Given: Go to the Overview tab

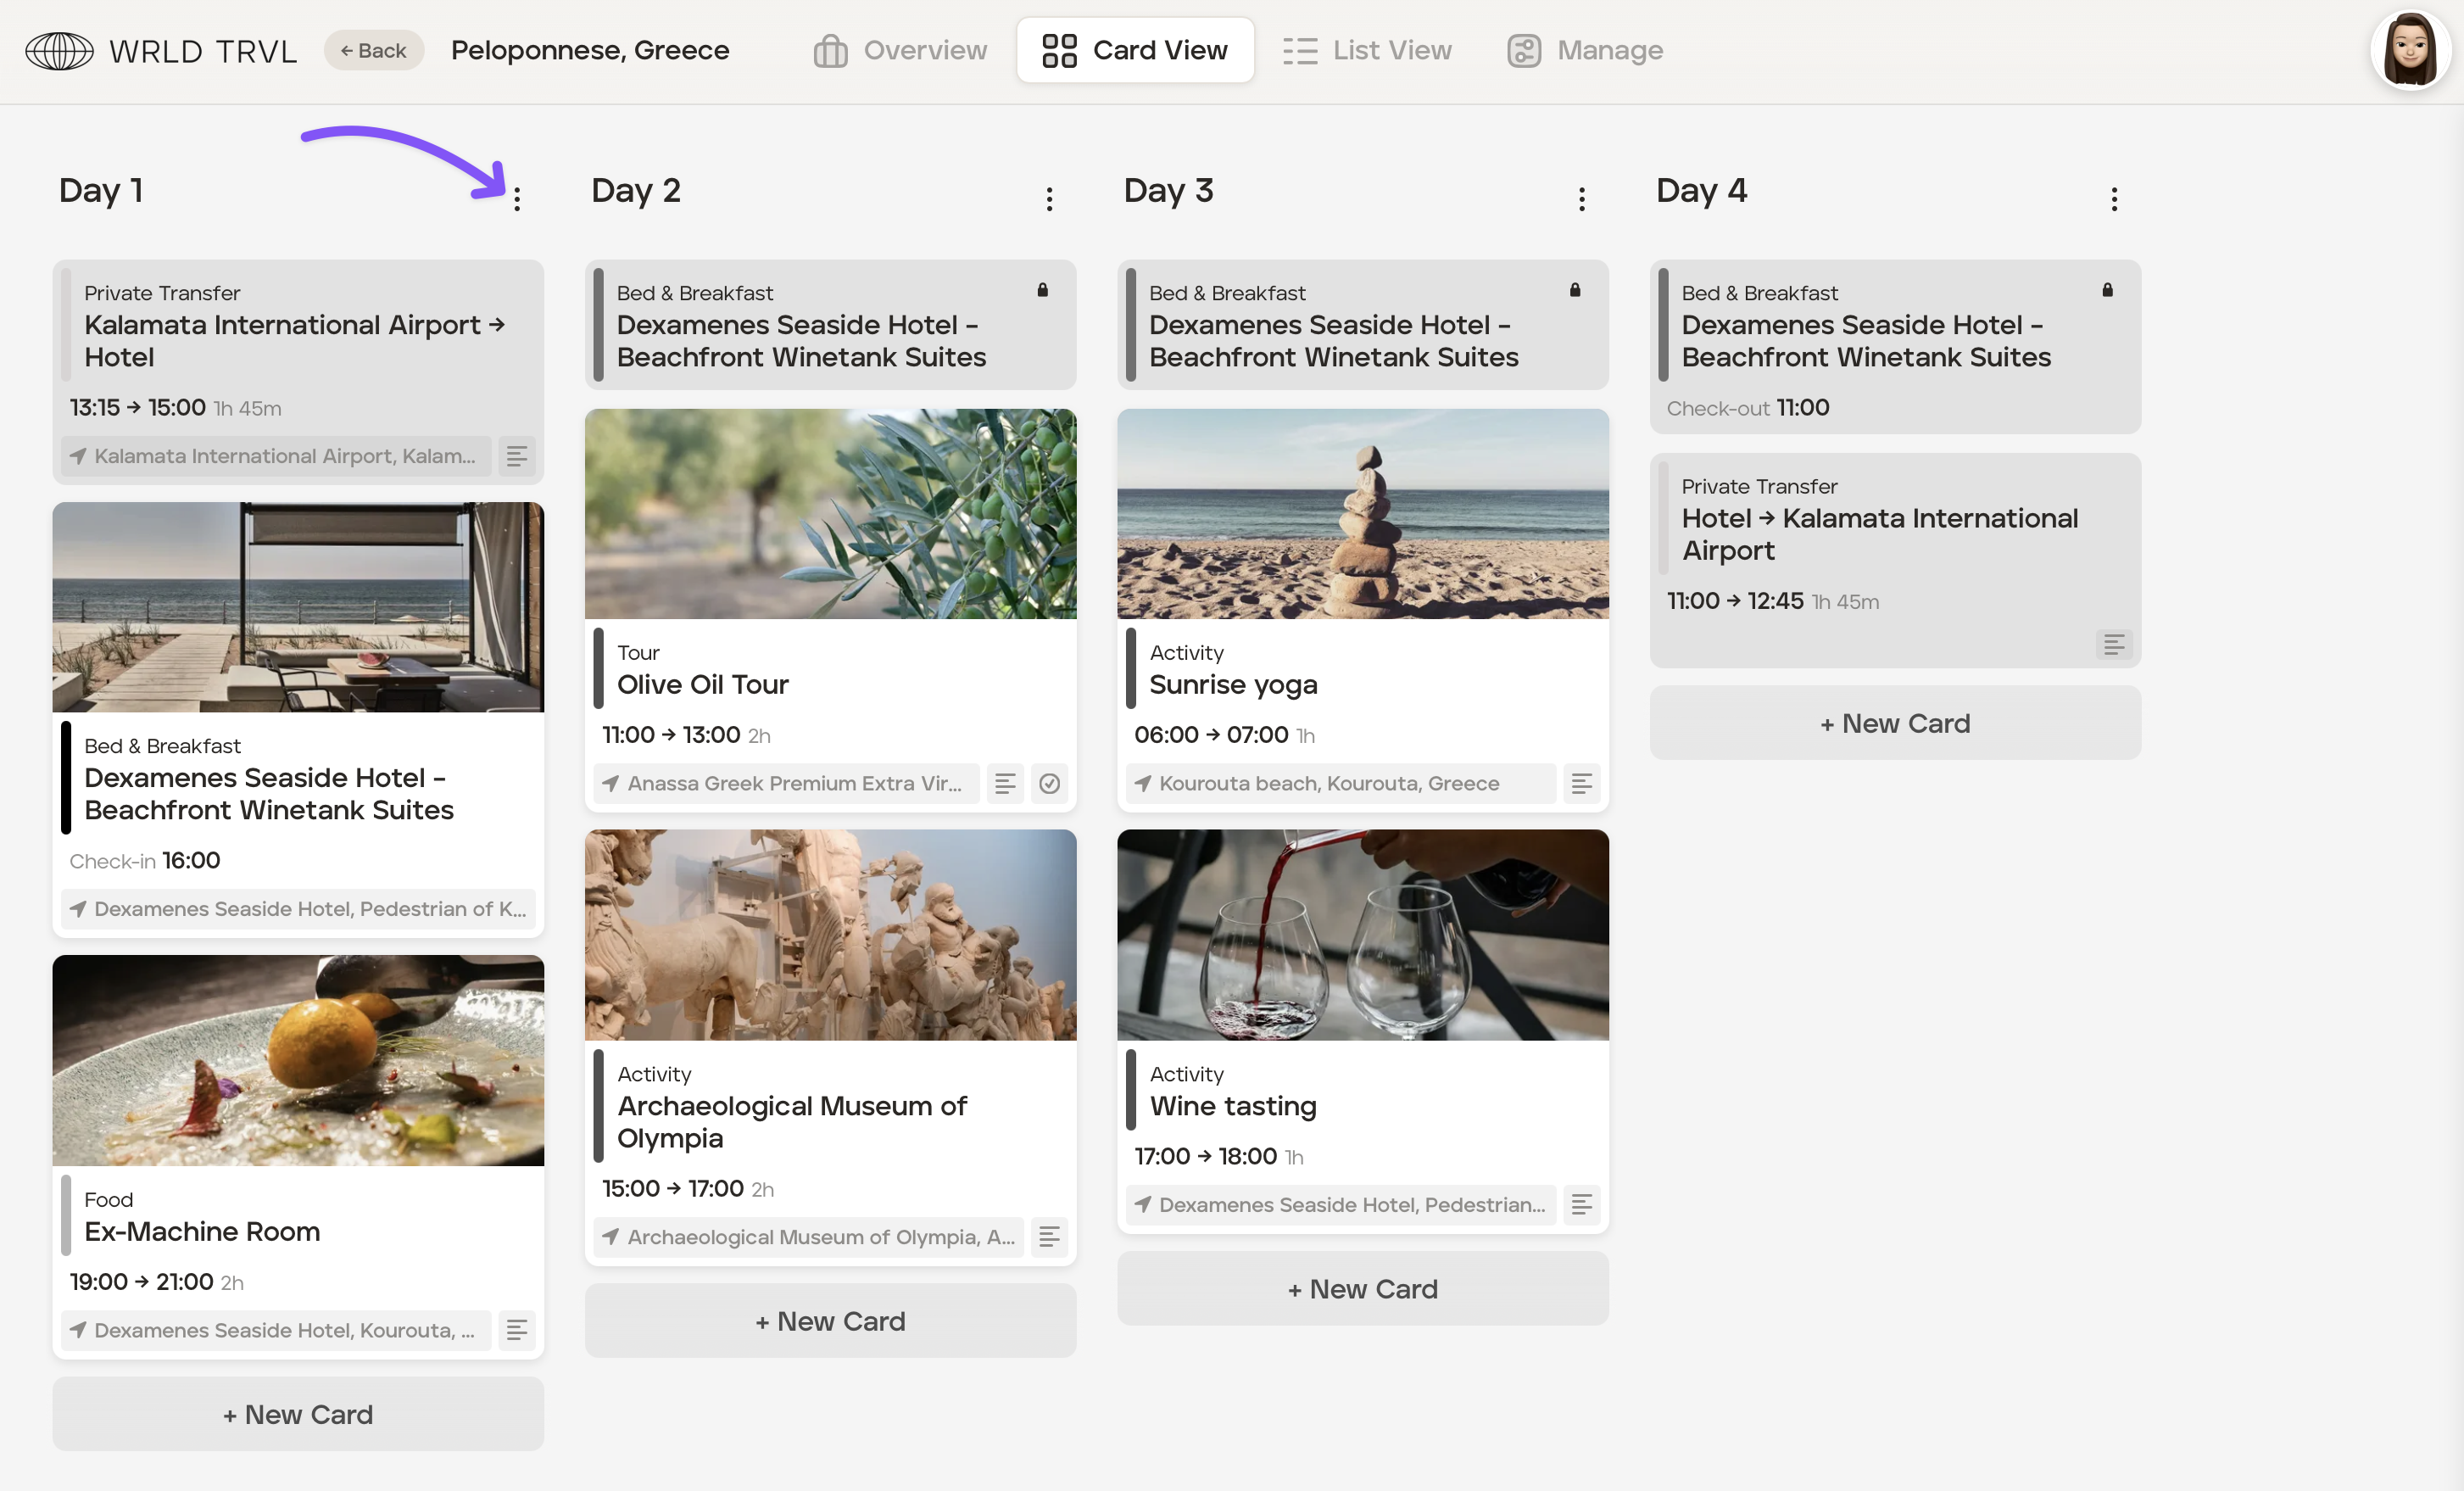Looking at the screenshot, I should click(900, 50).
